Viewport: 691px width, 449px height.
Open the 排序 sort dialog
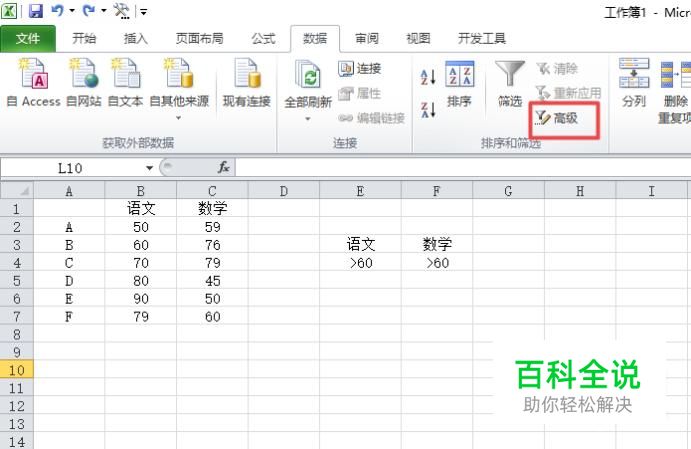point(459,84)
